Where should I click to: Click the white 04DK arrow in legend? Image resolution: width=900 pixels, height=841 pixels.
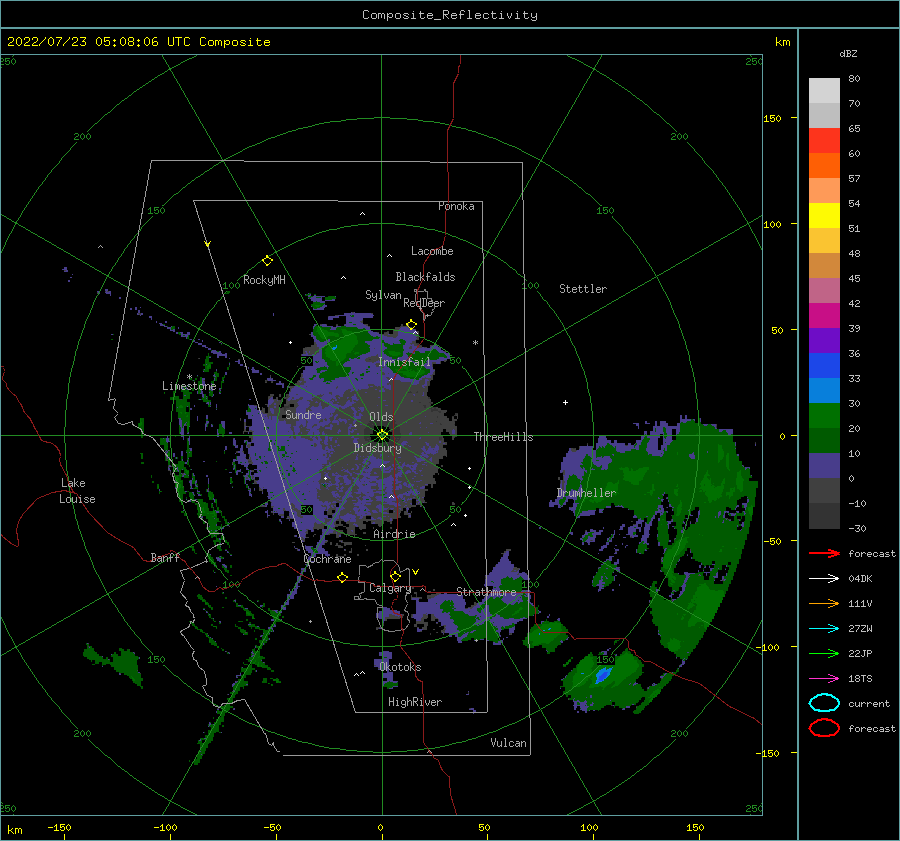[824, 578]
